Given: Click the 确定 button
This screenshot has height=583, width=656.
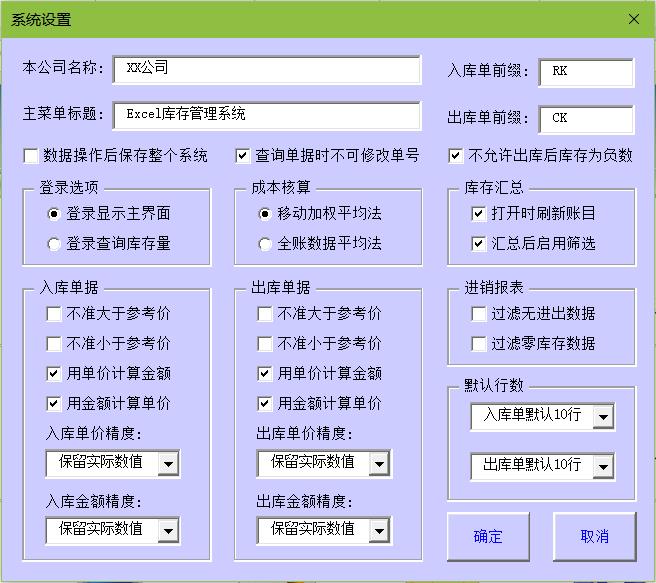Looking at the screenshot, I should pyautogui.click(x=488, y=537).
